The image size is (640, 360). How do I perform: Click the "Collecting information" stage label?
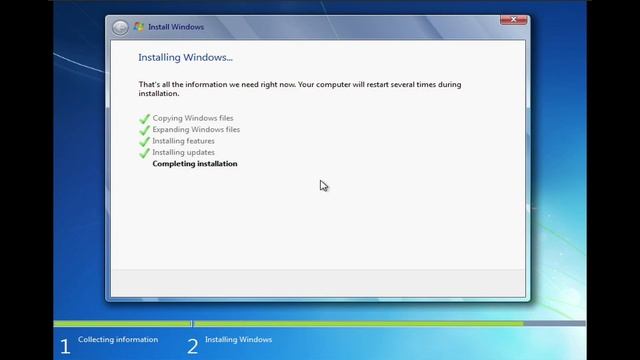[x=118, y=340]
